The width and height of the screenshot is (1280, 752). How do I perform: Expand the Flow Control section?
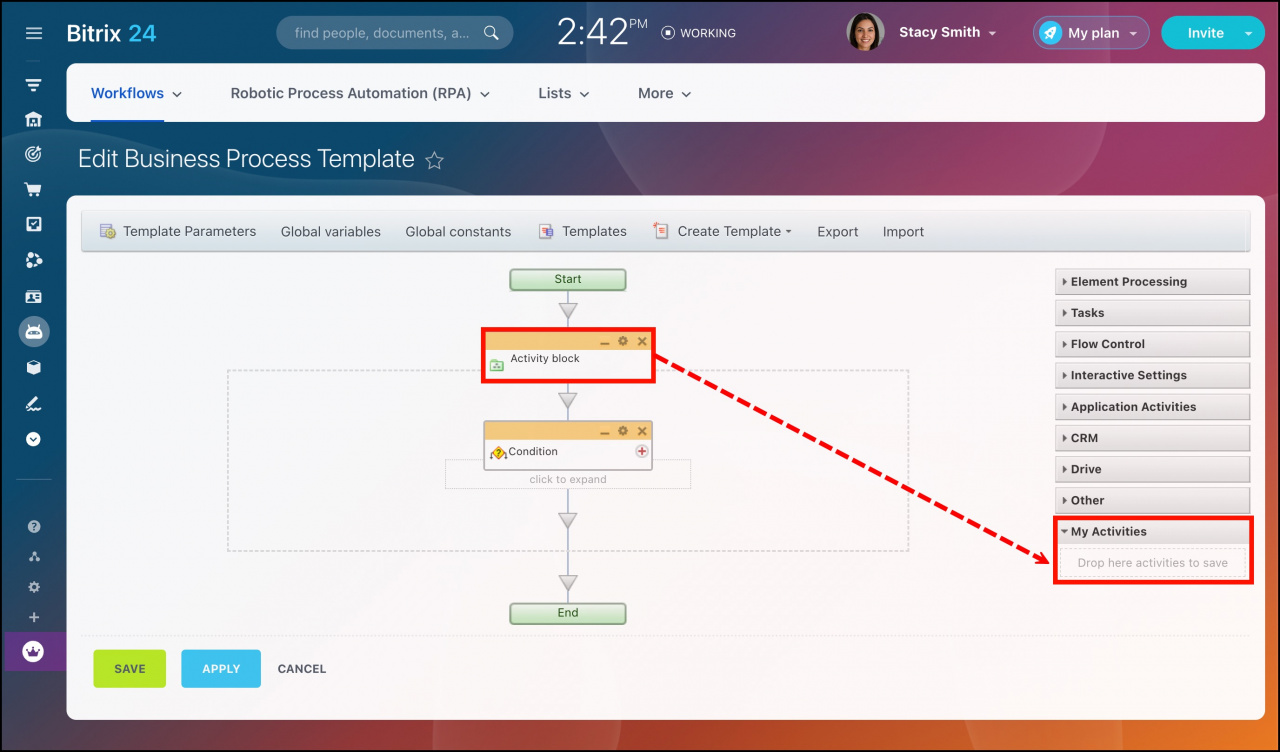pos(1152,344)
